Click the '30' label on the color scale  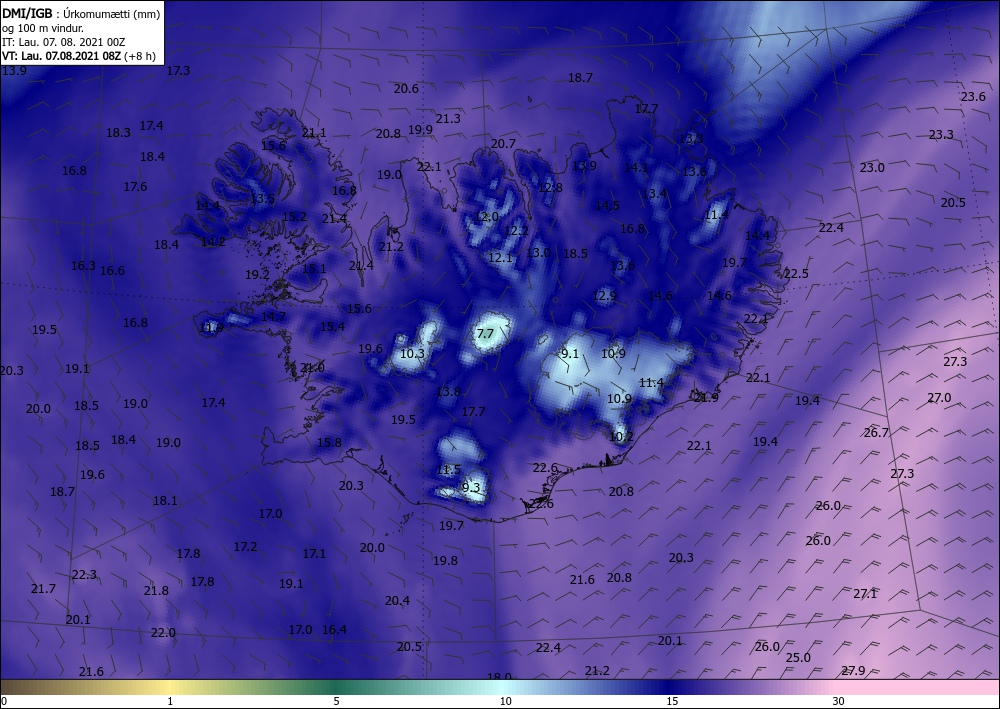click(x=839, y=702)
